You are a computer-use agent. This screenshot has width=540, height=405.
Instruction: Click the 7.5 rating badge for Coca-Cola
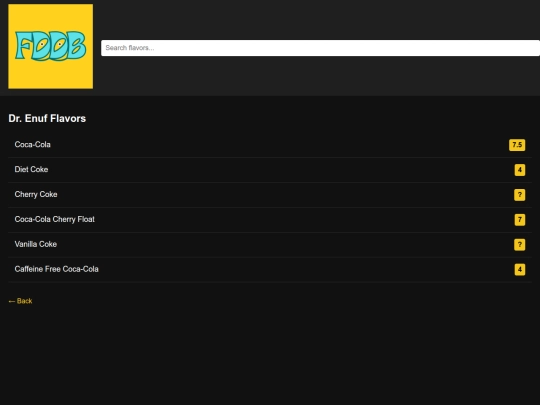point(517,145)
